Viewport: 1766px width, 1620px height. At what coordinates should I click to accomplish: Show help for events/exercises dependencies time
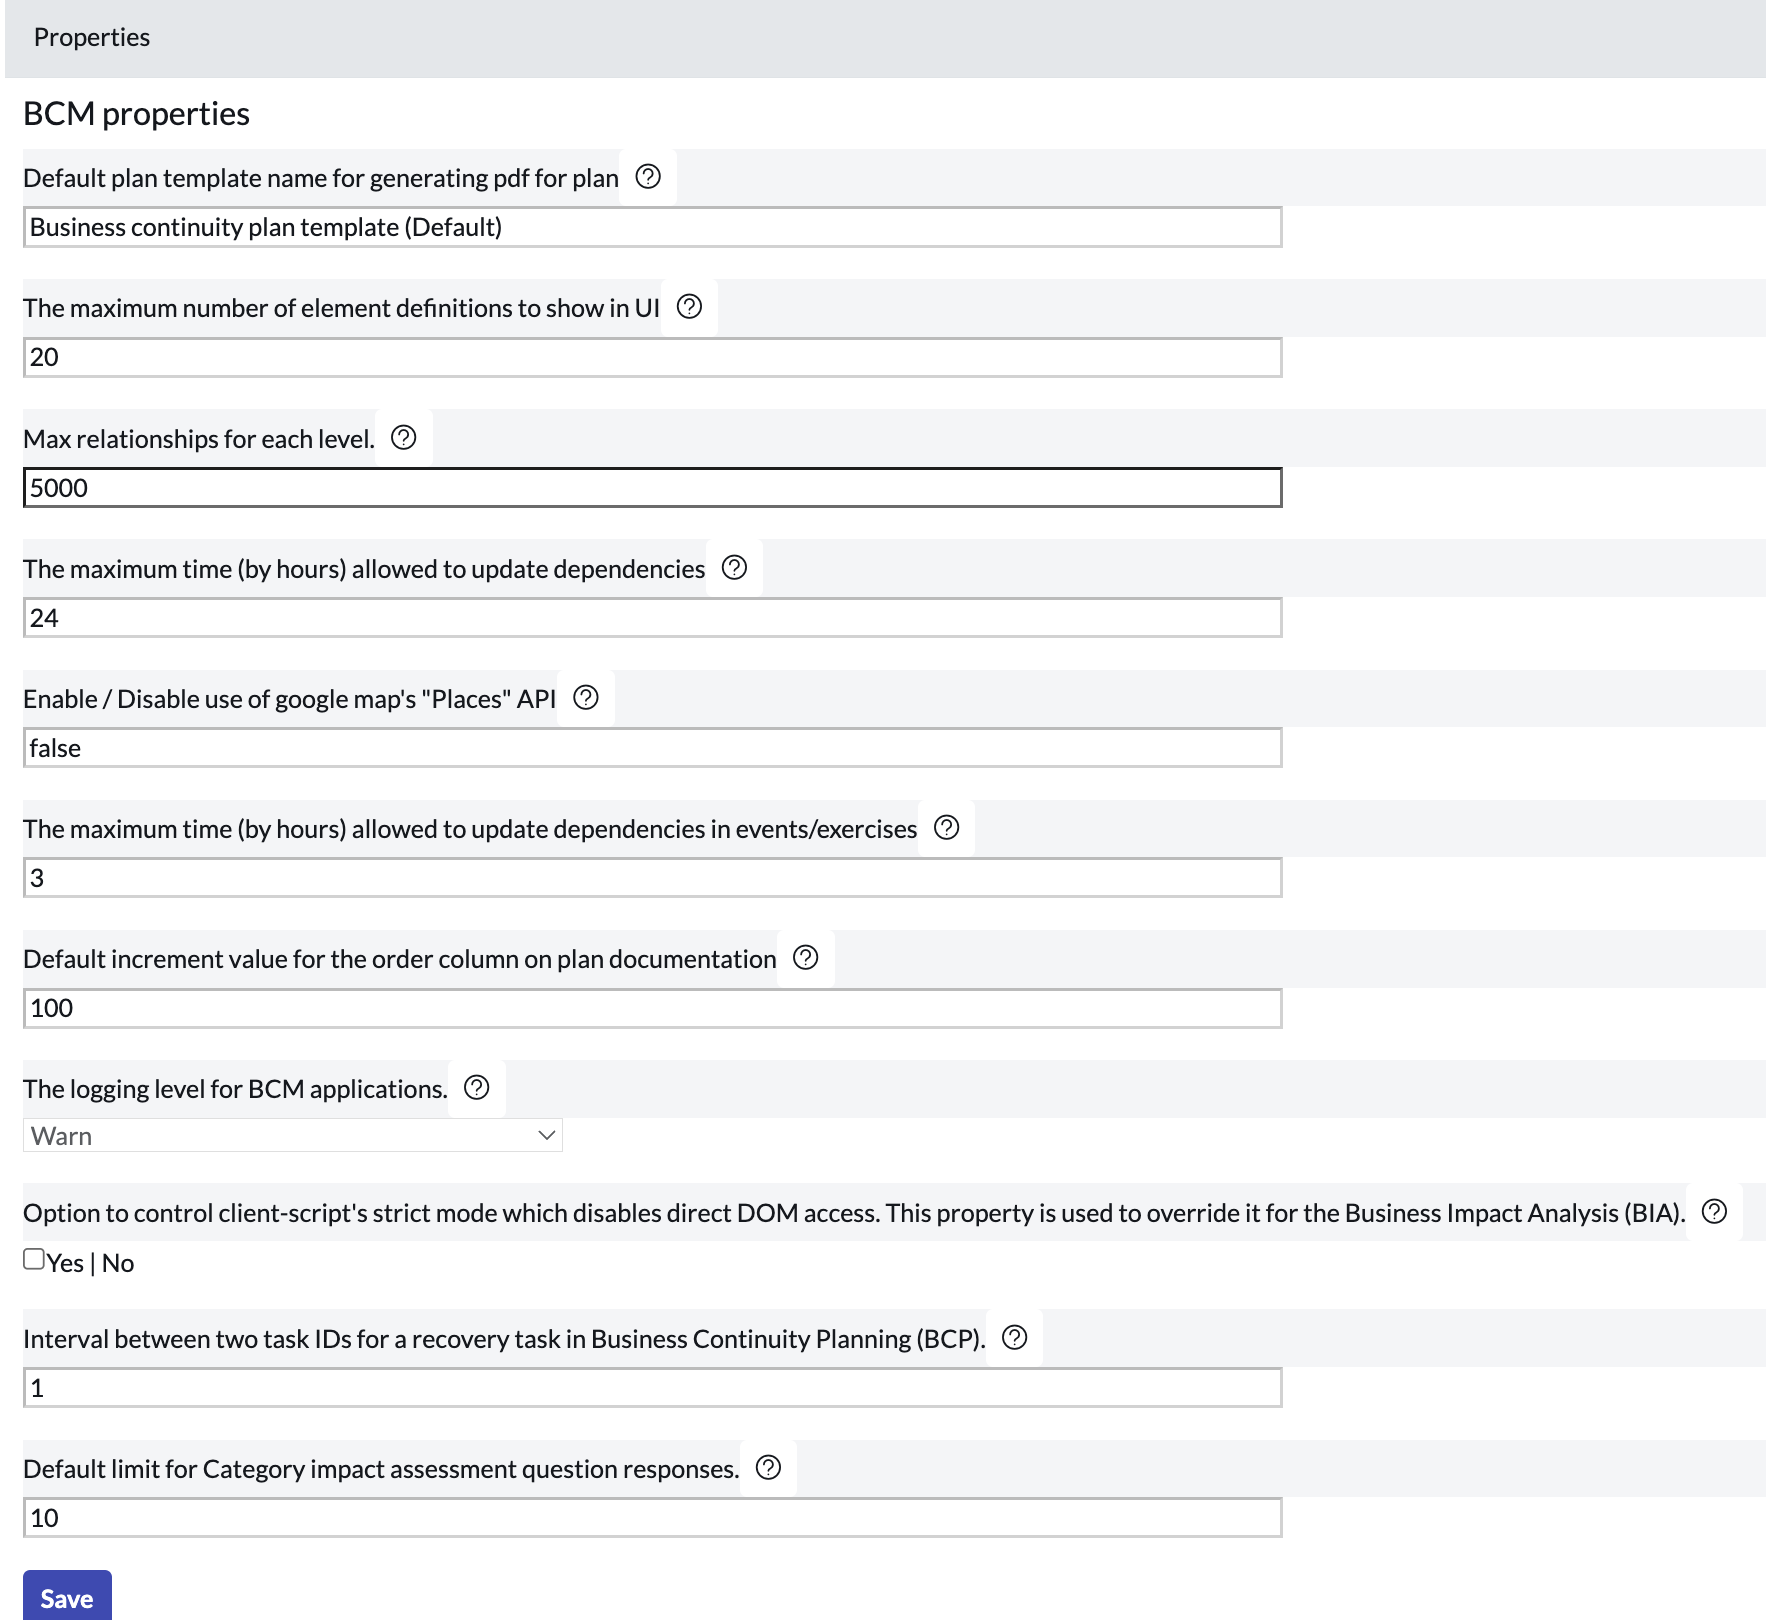(946, 828)
